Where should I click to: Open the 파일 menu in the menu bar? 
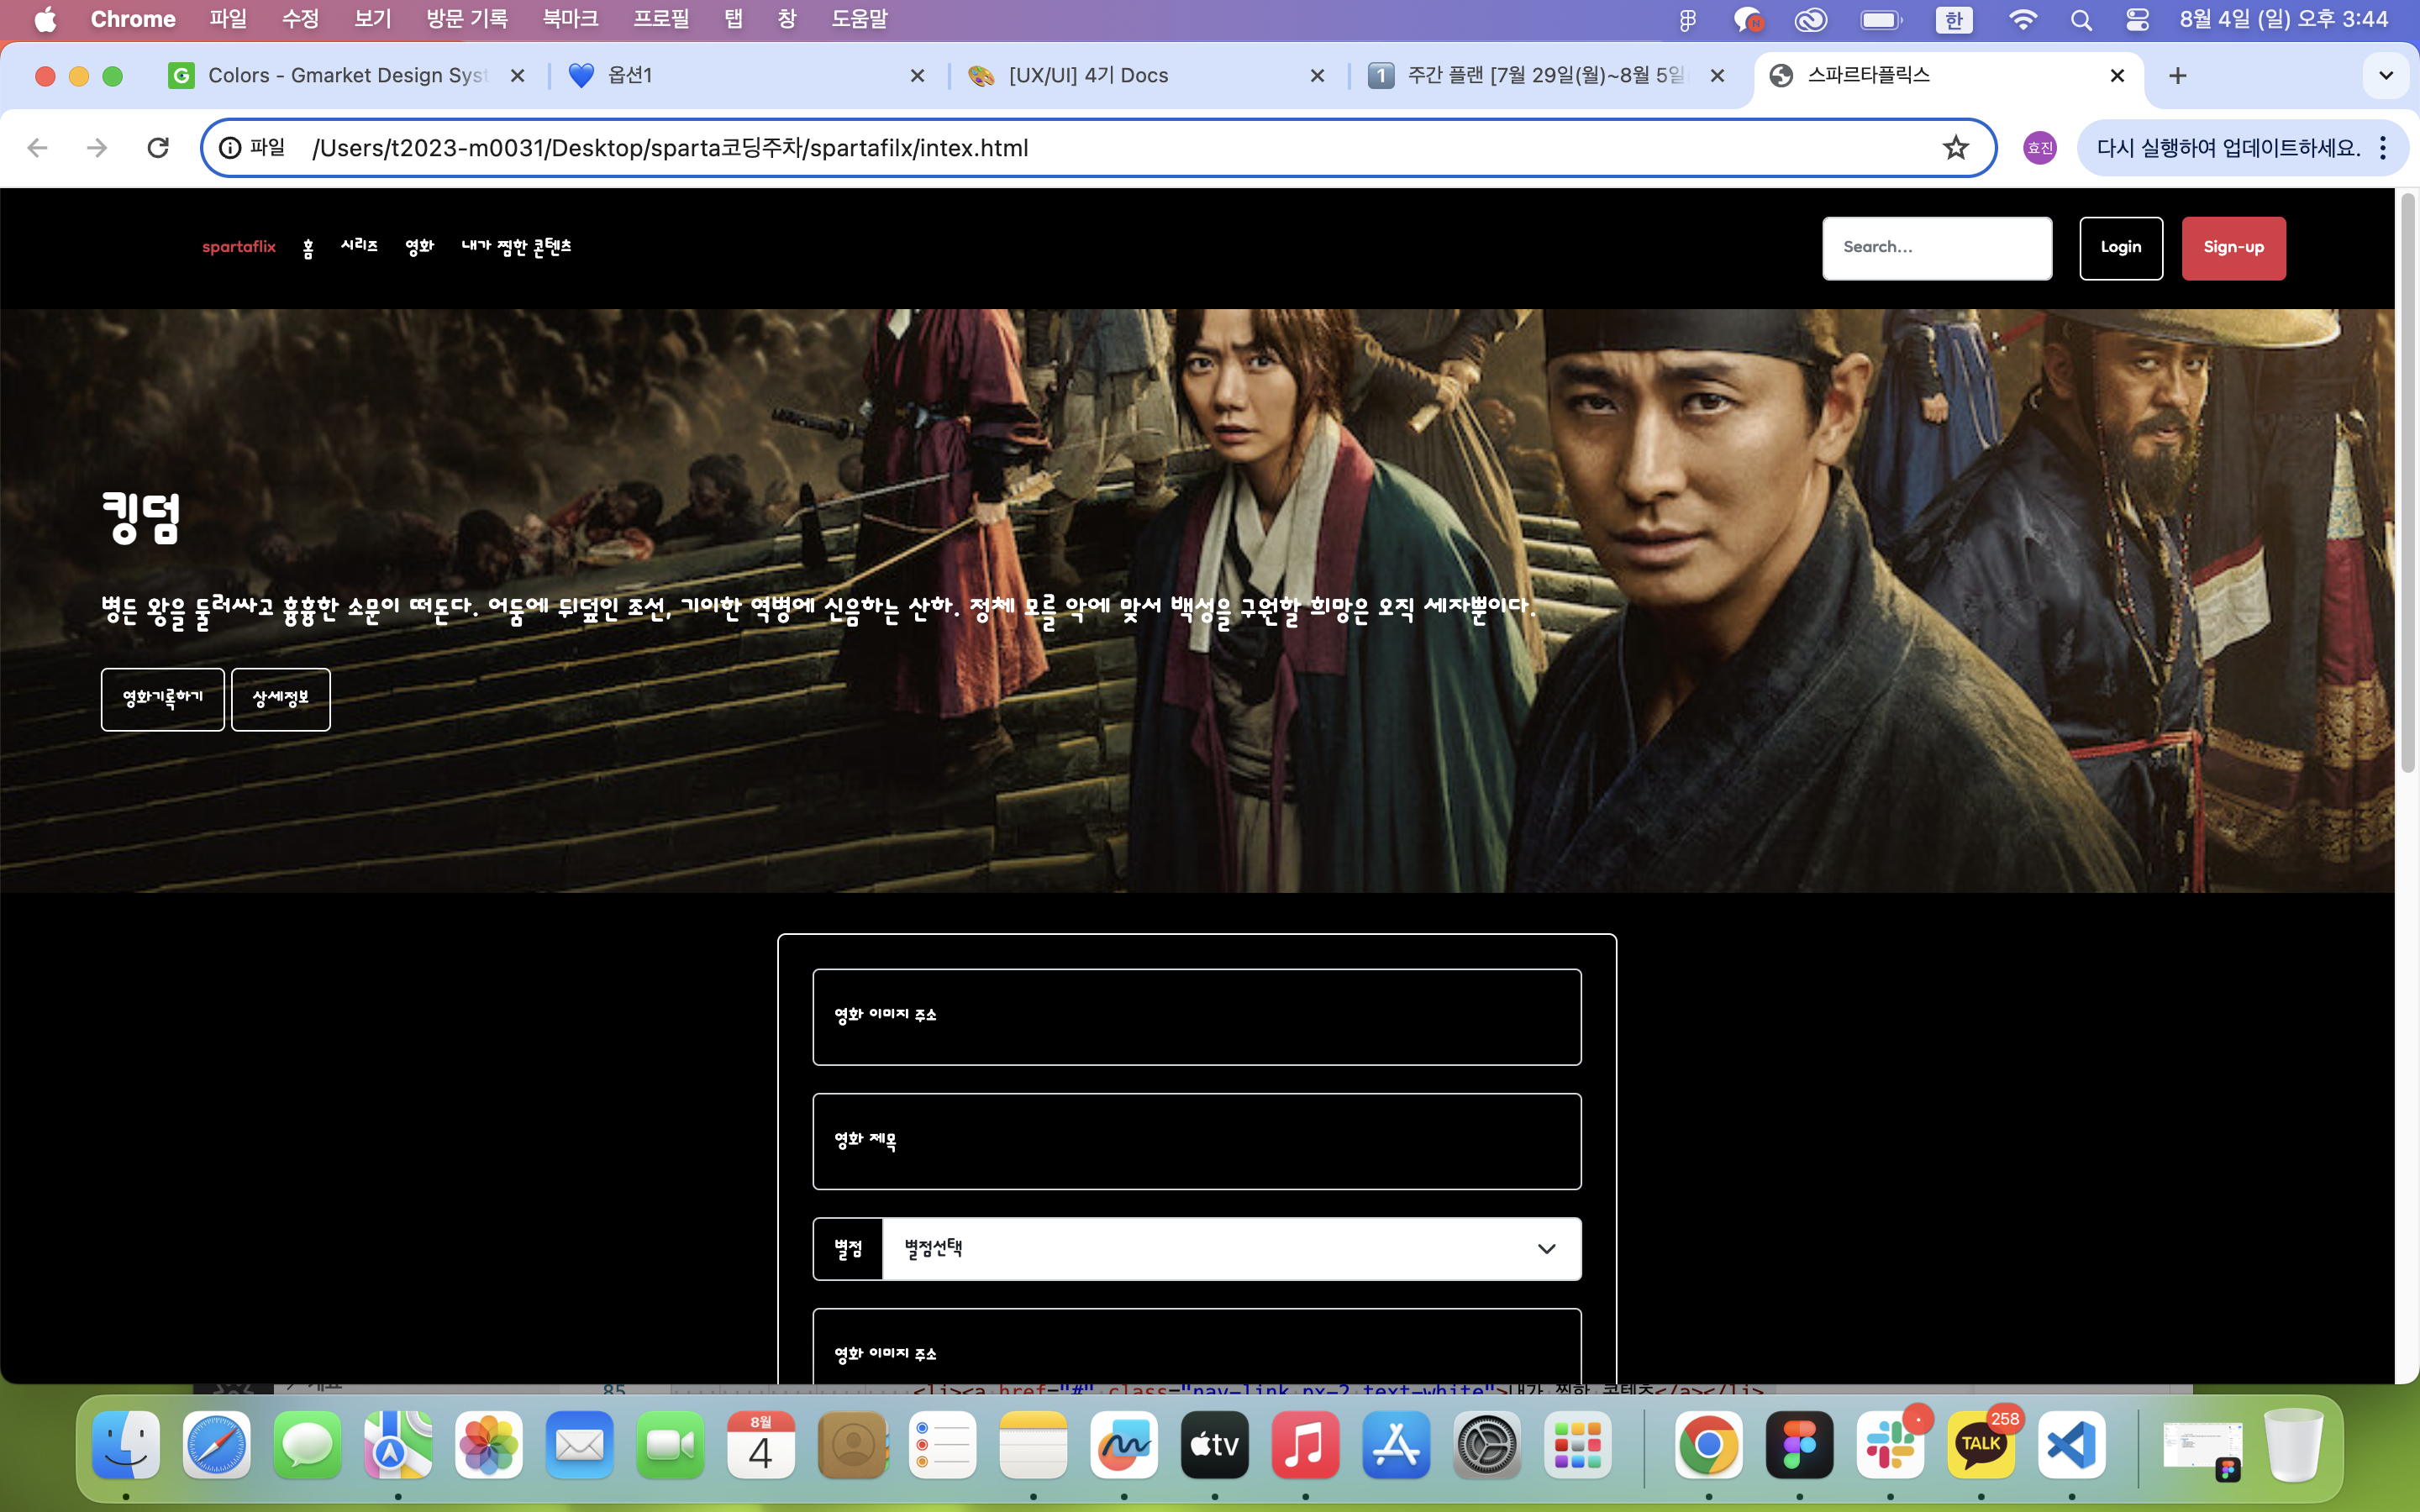pyautogui.click(x=228, y=20)
